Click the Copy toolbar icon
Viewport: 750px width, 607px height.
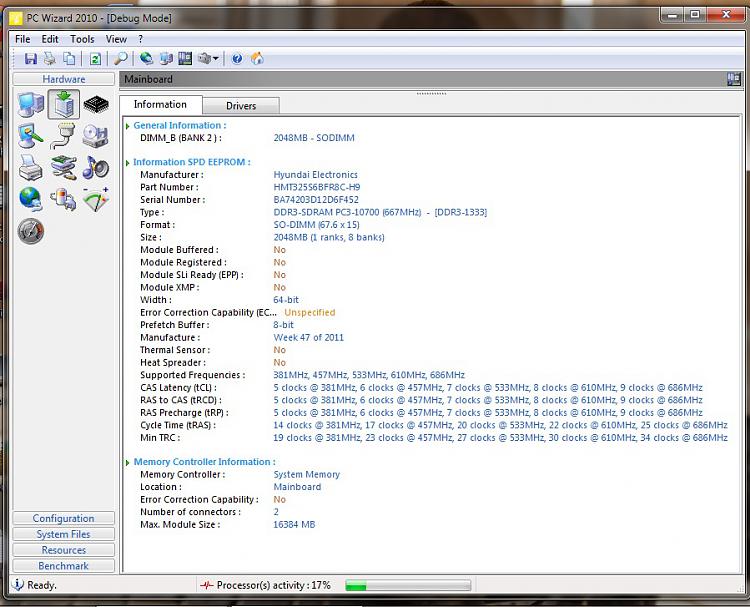pyautogui.click(x=70, y=59)
